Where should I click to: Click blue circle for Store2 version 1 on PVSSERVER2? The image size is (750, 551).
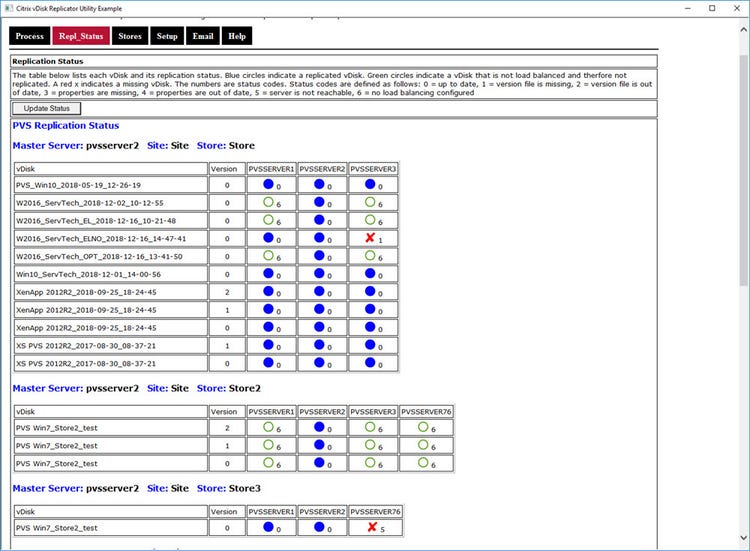[319, 445]
